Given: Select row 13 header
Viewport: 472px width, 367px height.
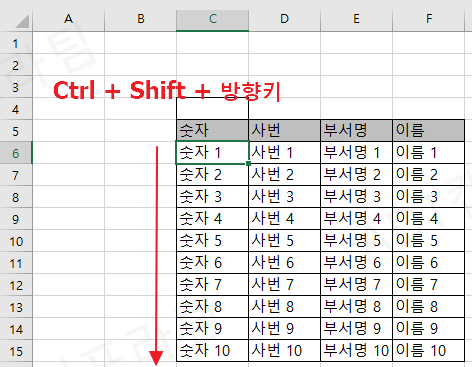Looking at the screenshot, I should 16,307.
